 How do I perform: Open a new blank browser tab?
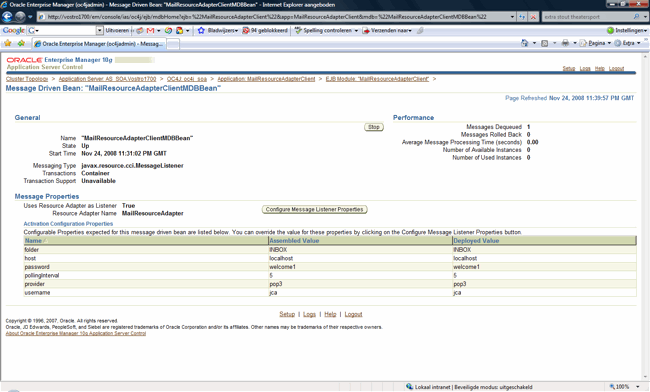[173, 44]
